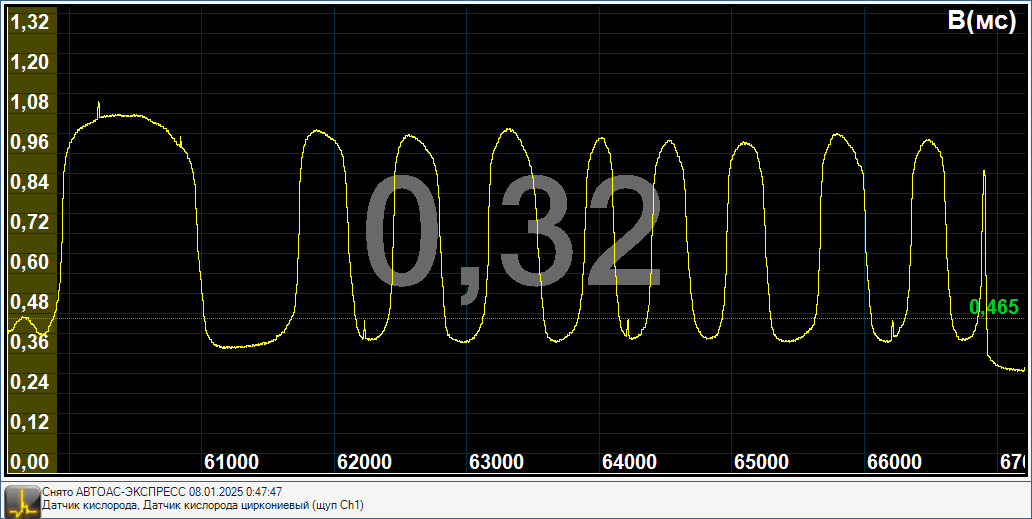
Task: Select the 65000 time axis marker
Action: [761, 462]
